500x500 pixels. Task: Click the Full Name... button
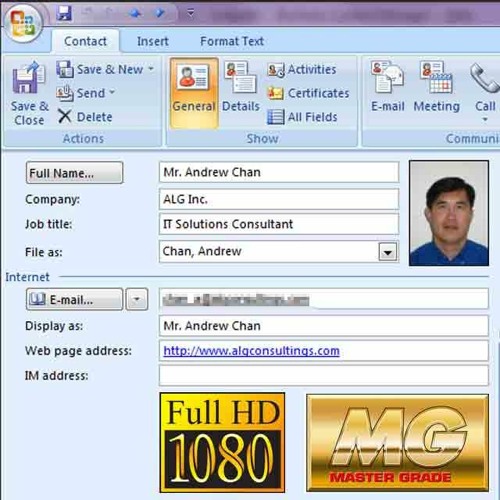pyautogui.click(x=74, y=173)
